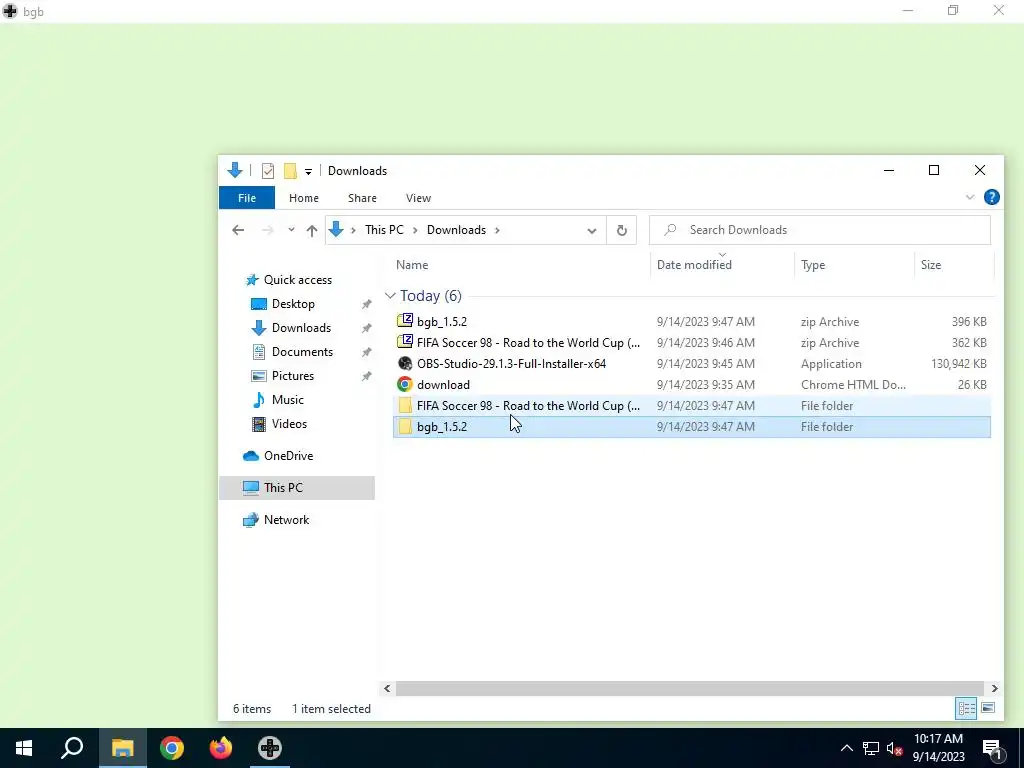Open the network tray icon
Screen dimensions: 1024x768
pos(871,748)
